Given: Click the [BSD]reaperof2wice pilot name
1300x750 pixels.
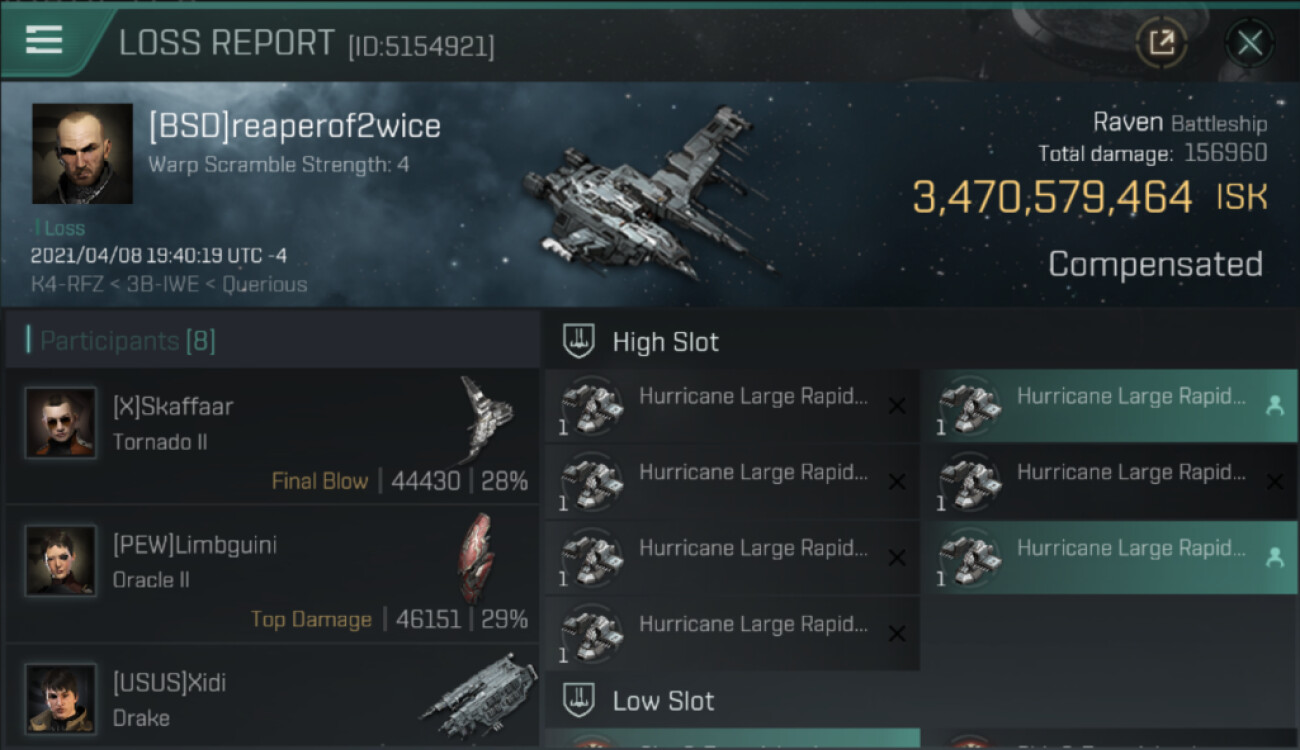Looking at the screenshot, I should pos(295,126).
